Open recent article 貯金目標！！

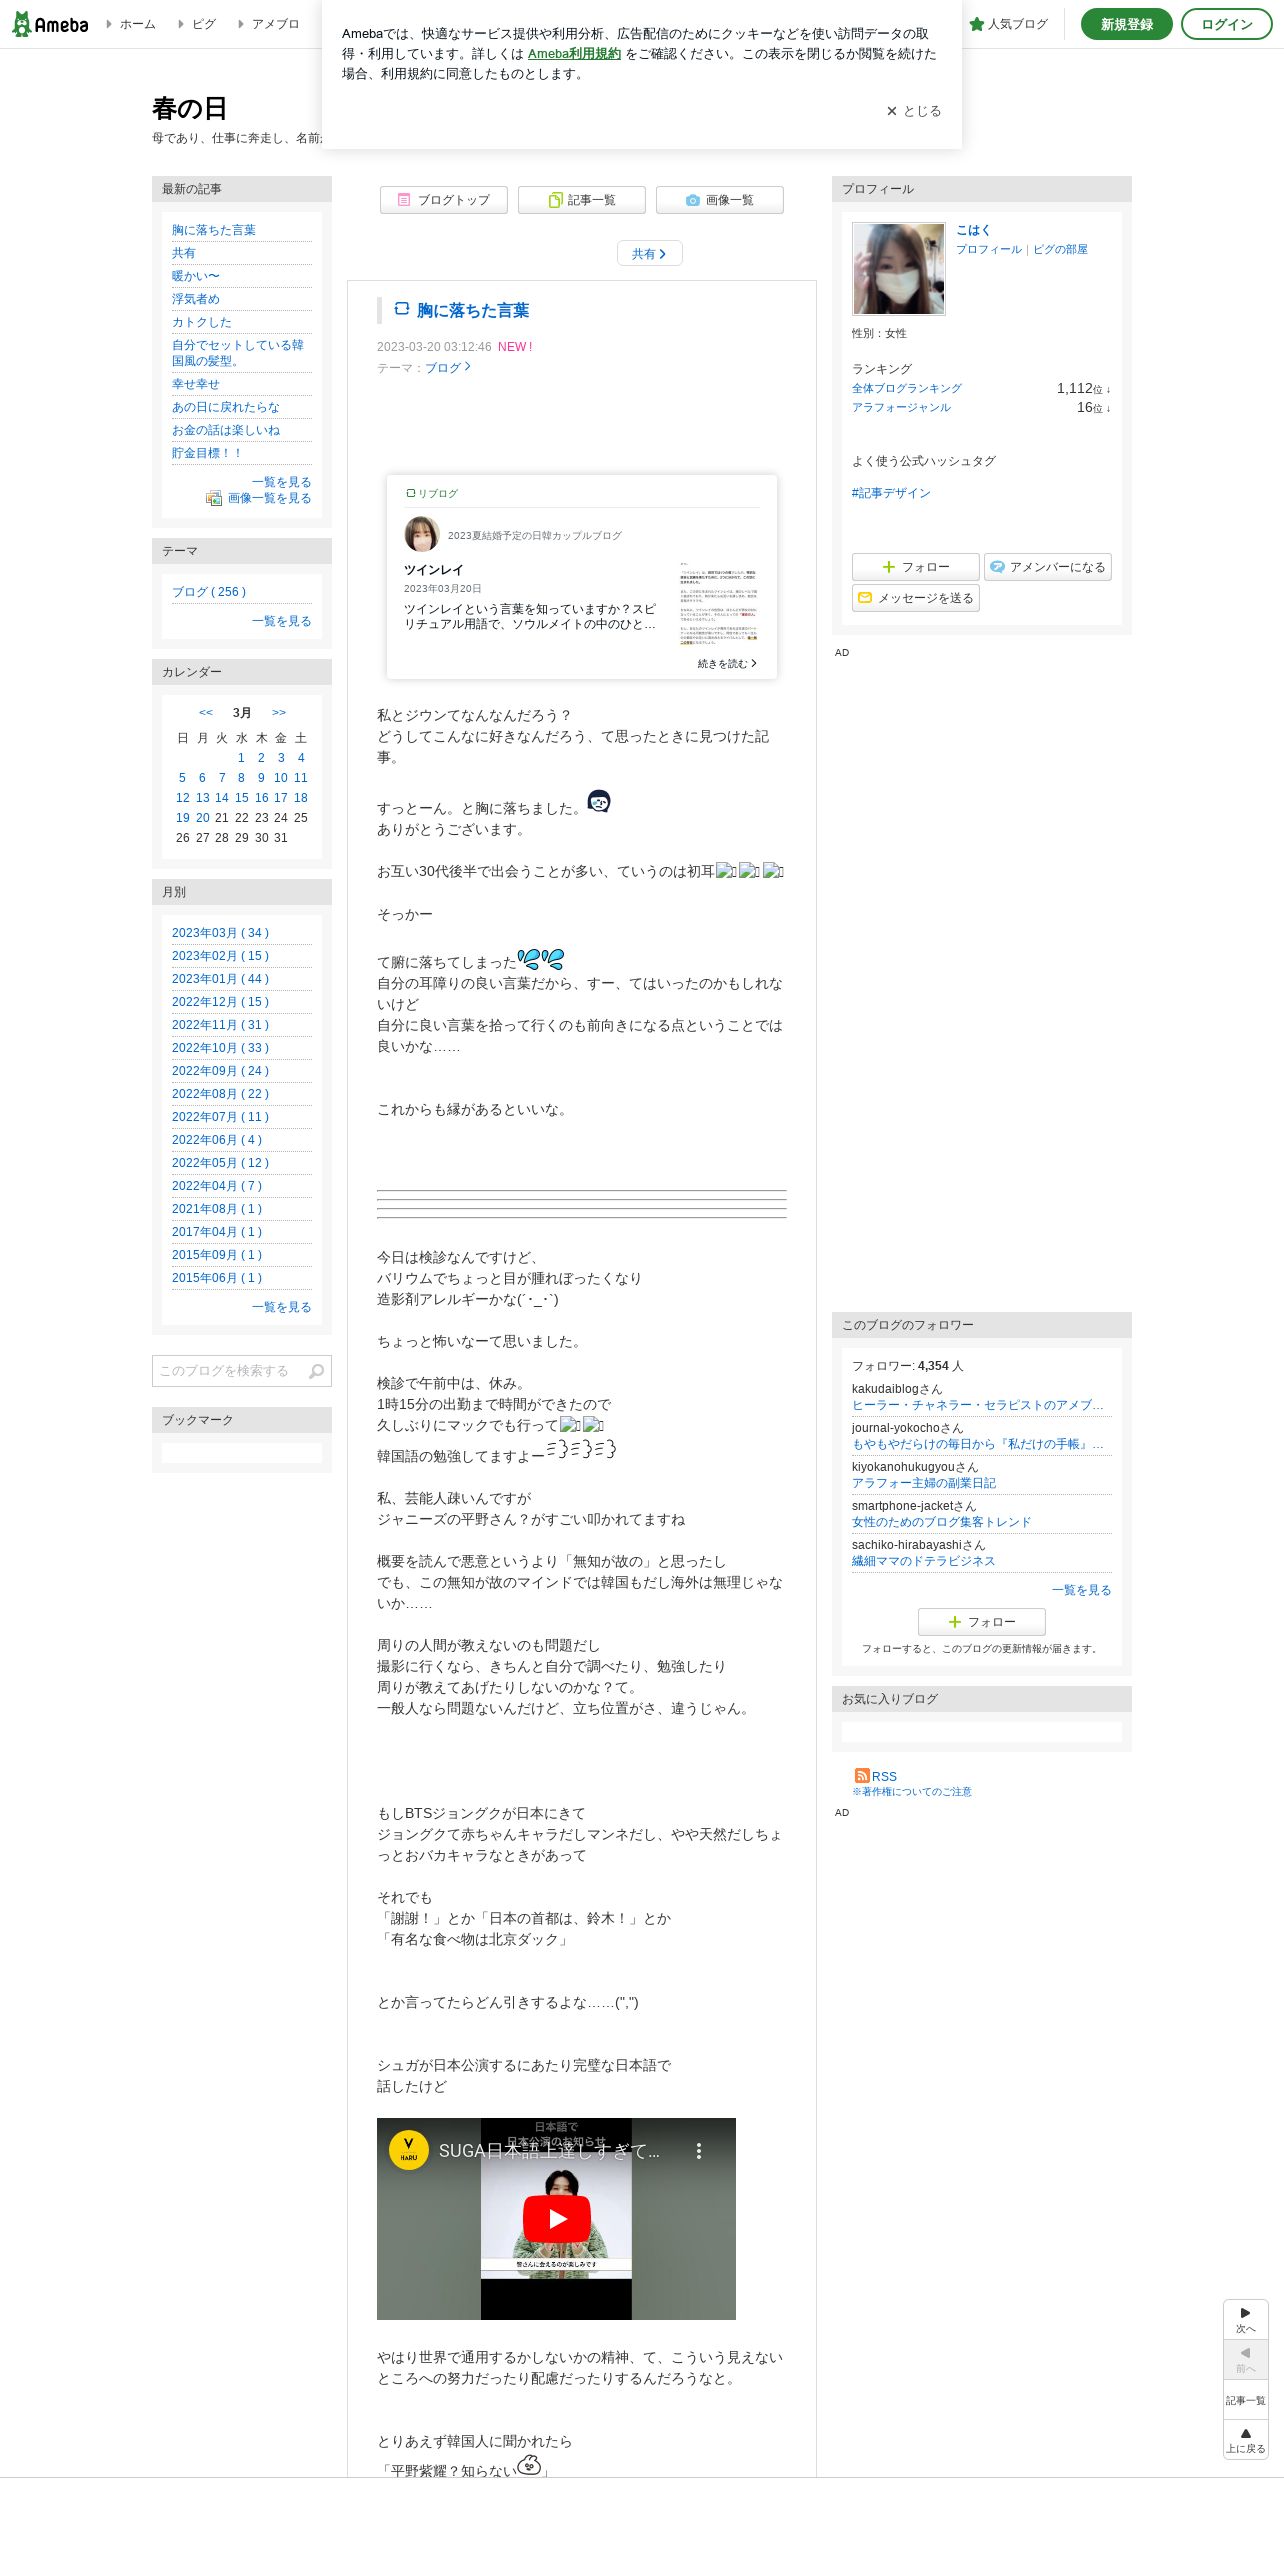pyautogui.click(x=207, y=453)
